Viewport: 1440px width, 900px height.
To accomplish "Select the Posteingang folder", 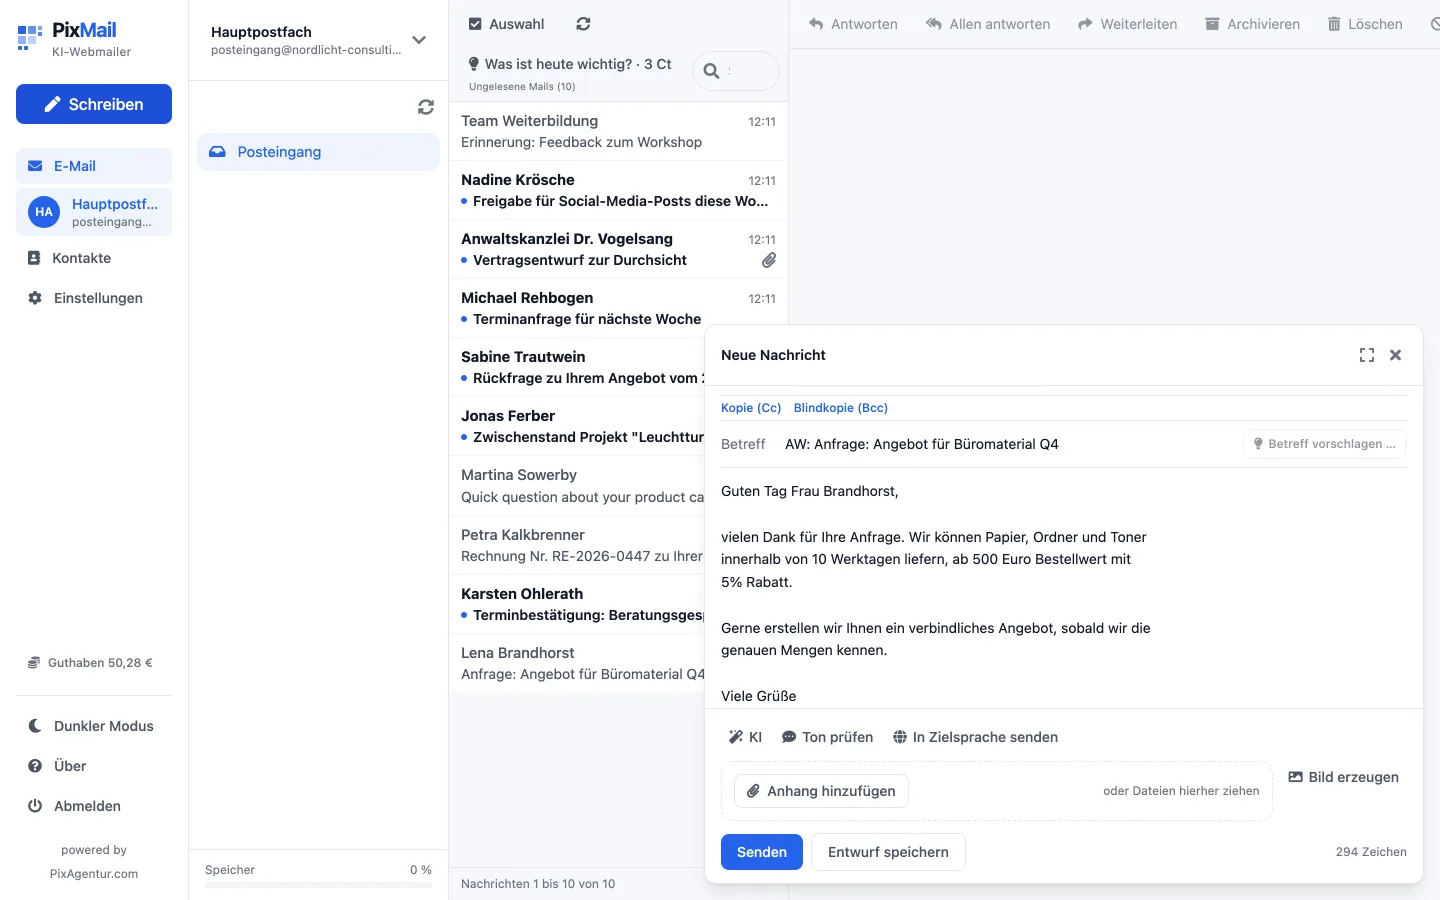I will tap(318, 152).
